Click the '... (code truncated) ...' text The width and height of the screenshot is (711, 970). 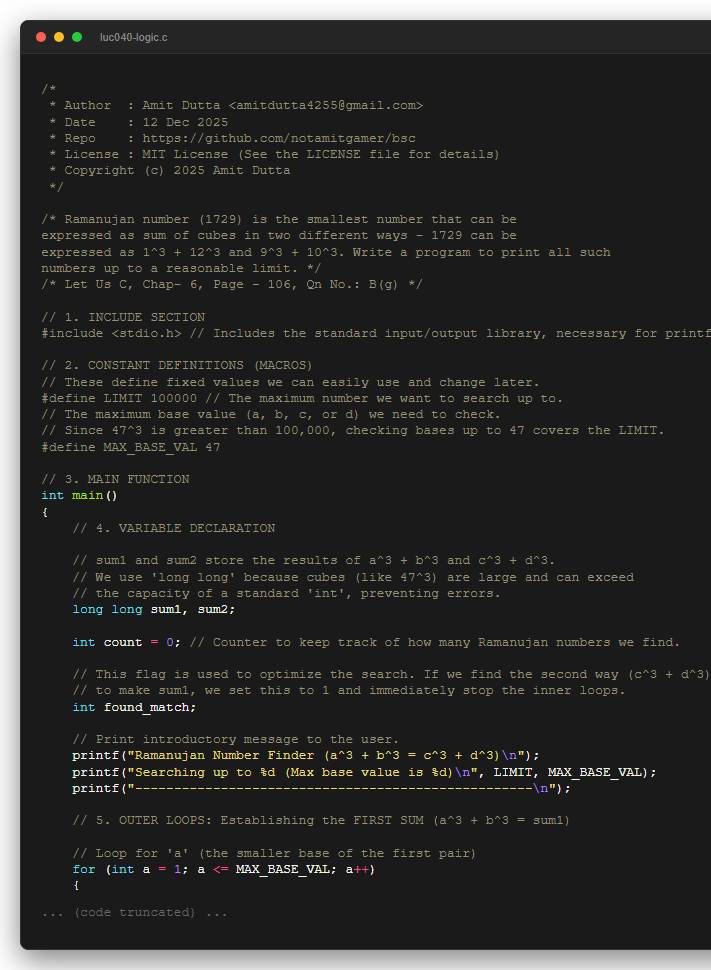tap(134, 912)
